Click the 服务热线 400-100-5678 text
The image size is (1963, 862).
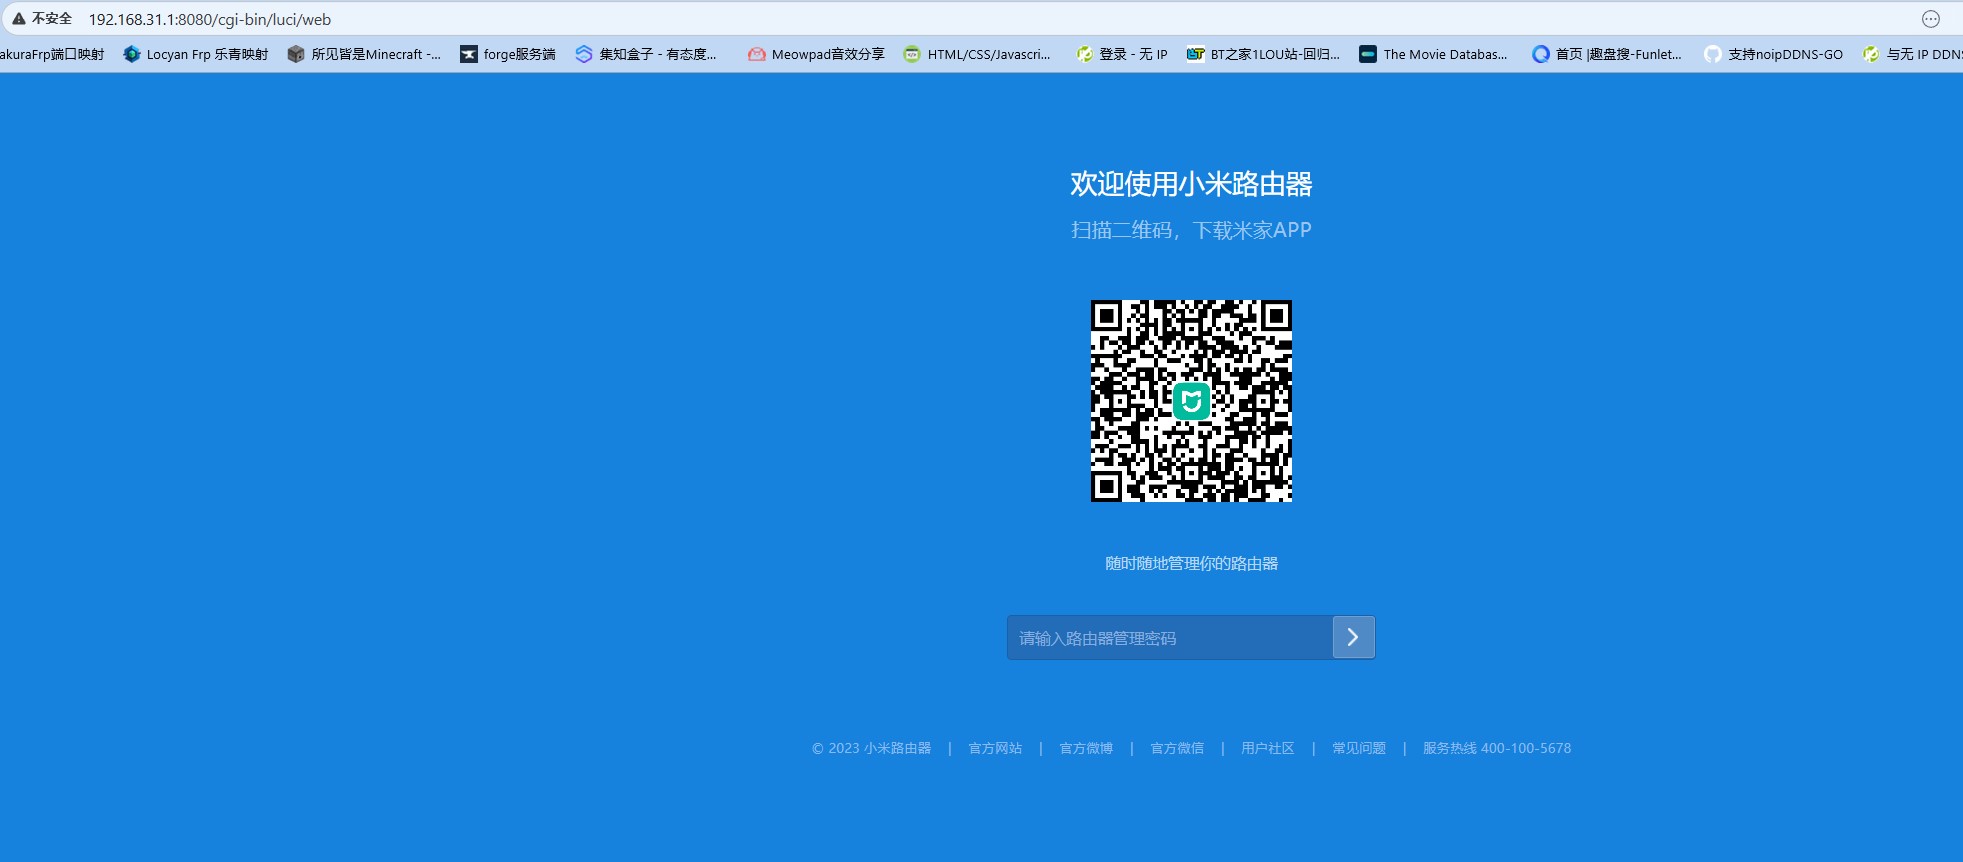tap(1497, 748)
